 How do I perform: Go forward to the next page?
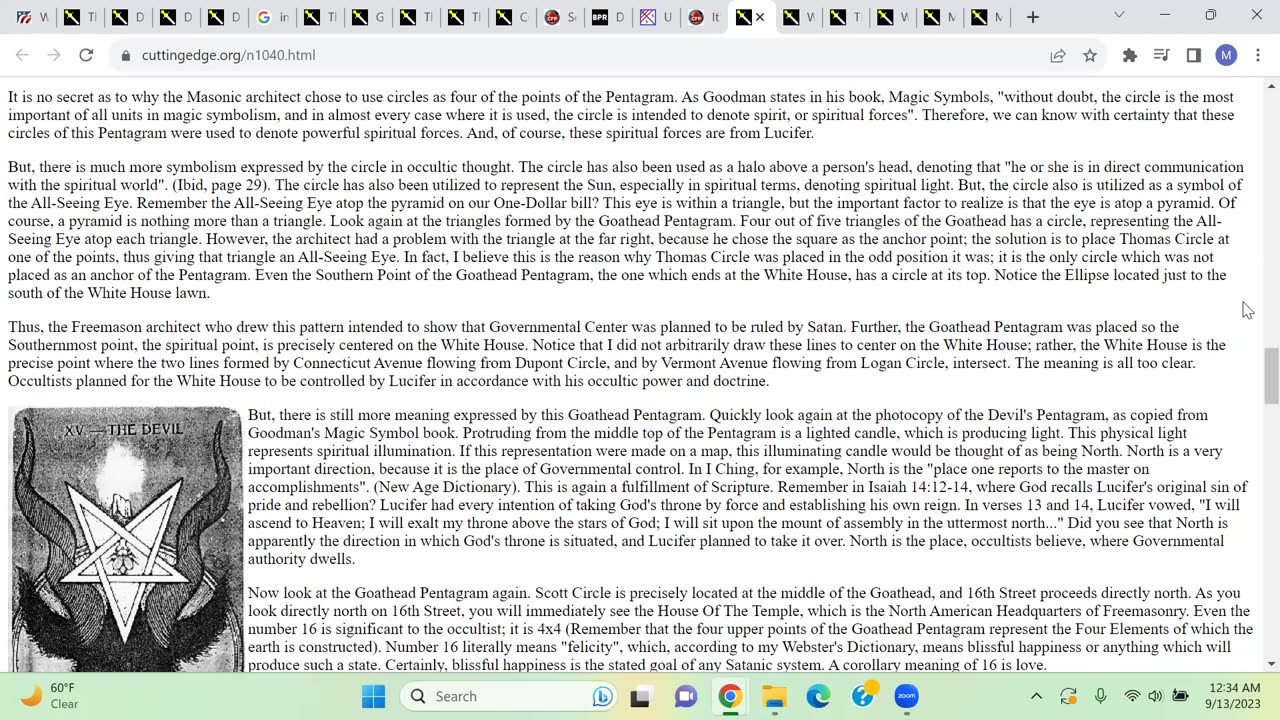tap(54, 55)
